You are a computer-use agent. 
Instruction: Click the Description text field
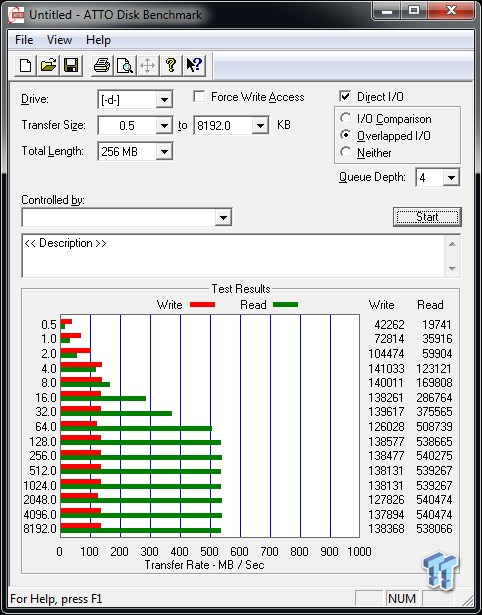click(x=234, y=256)
